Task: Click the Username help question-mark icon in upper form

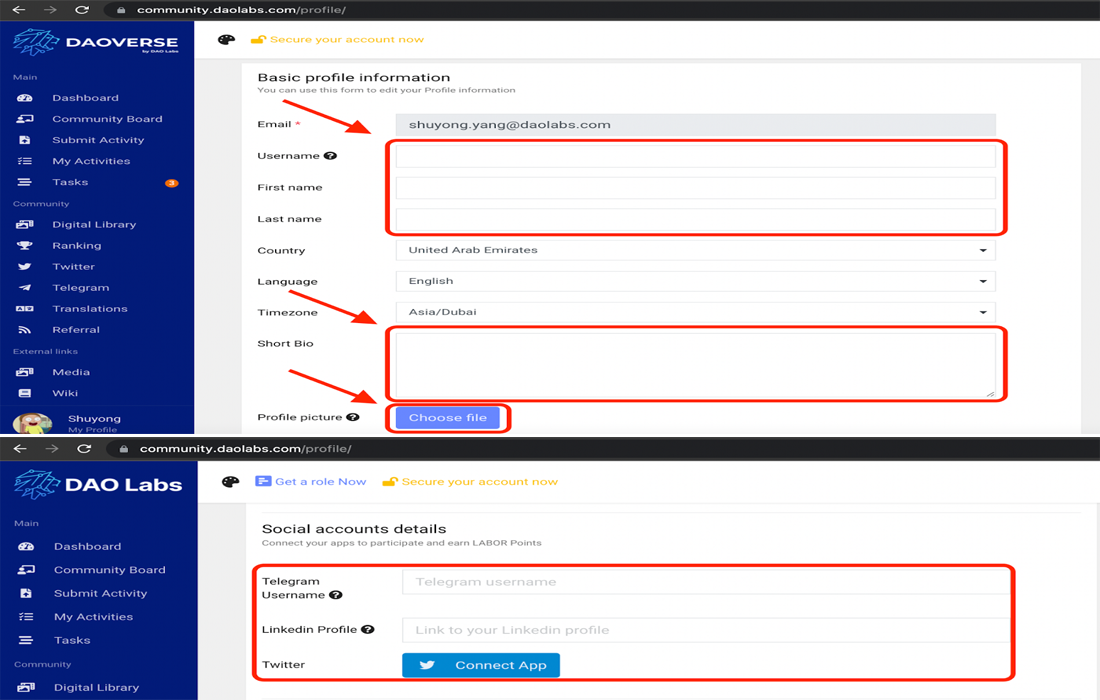Action: [330, 156]
